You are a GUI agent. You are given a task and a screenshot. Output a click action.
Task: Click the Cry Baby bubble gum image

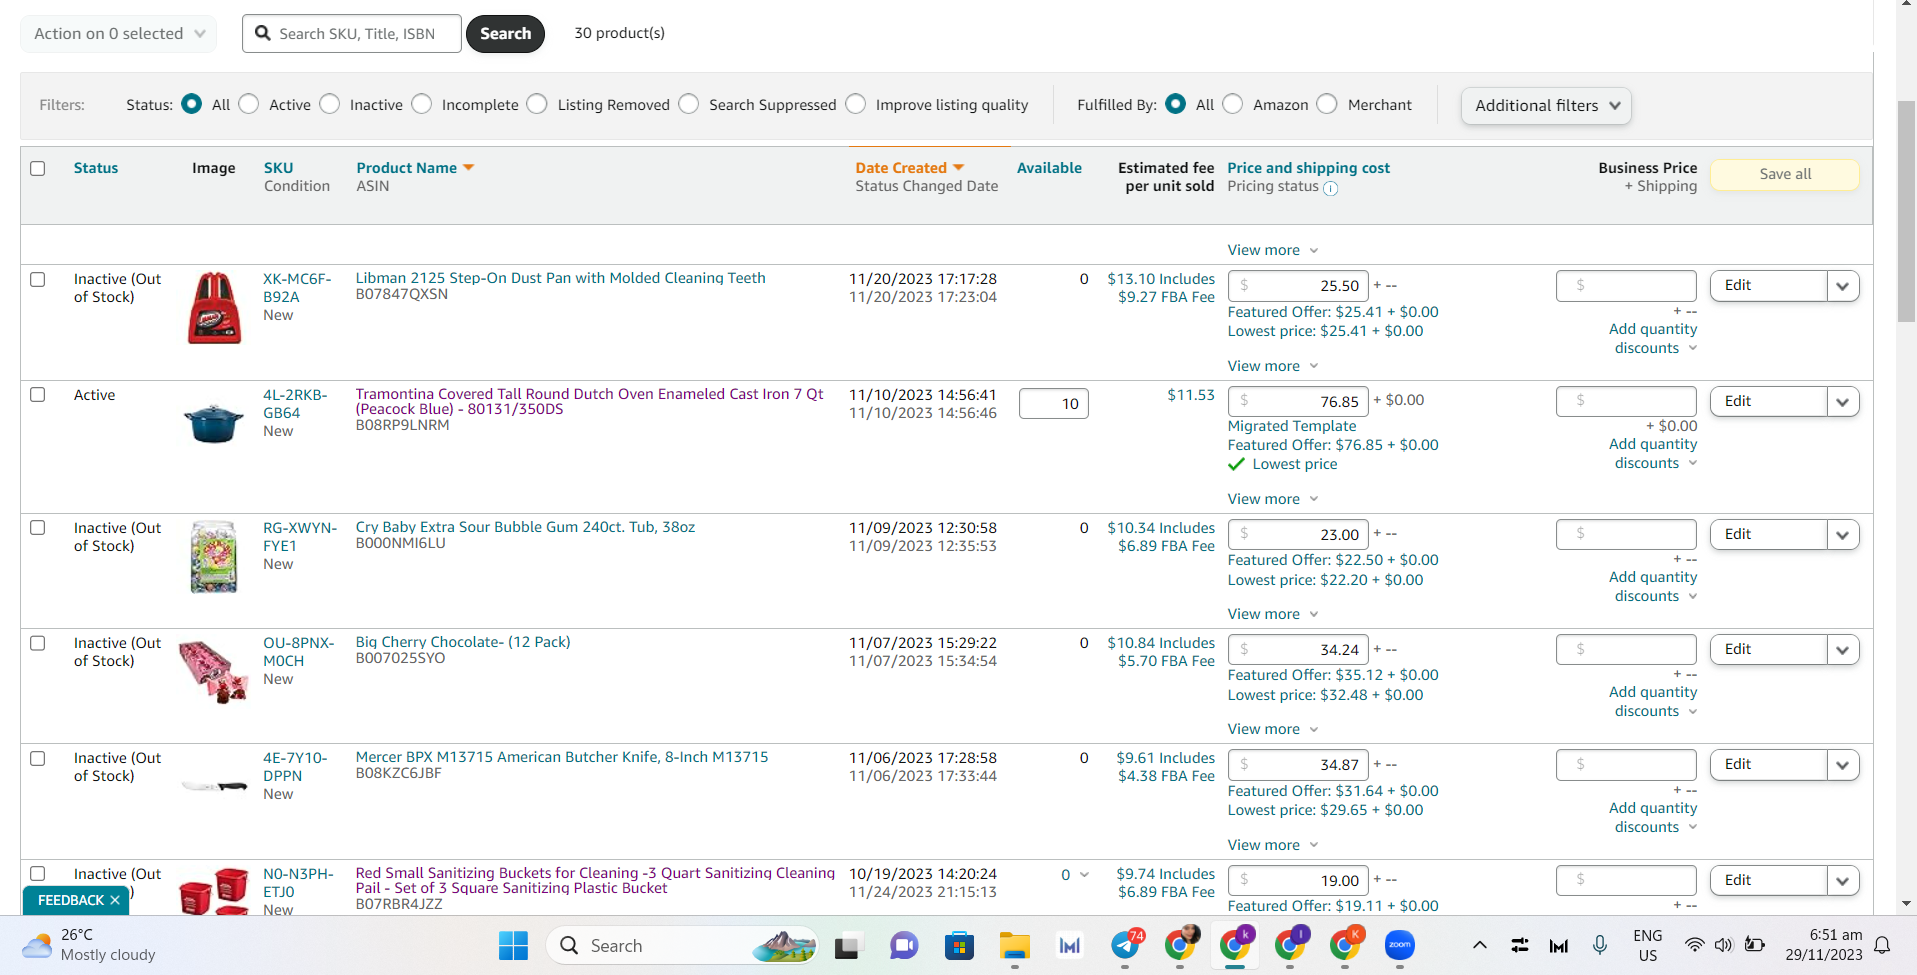point(214,556)
